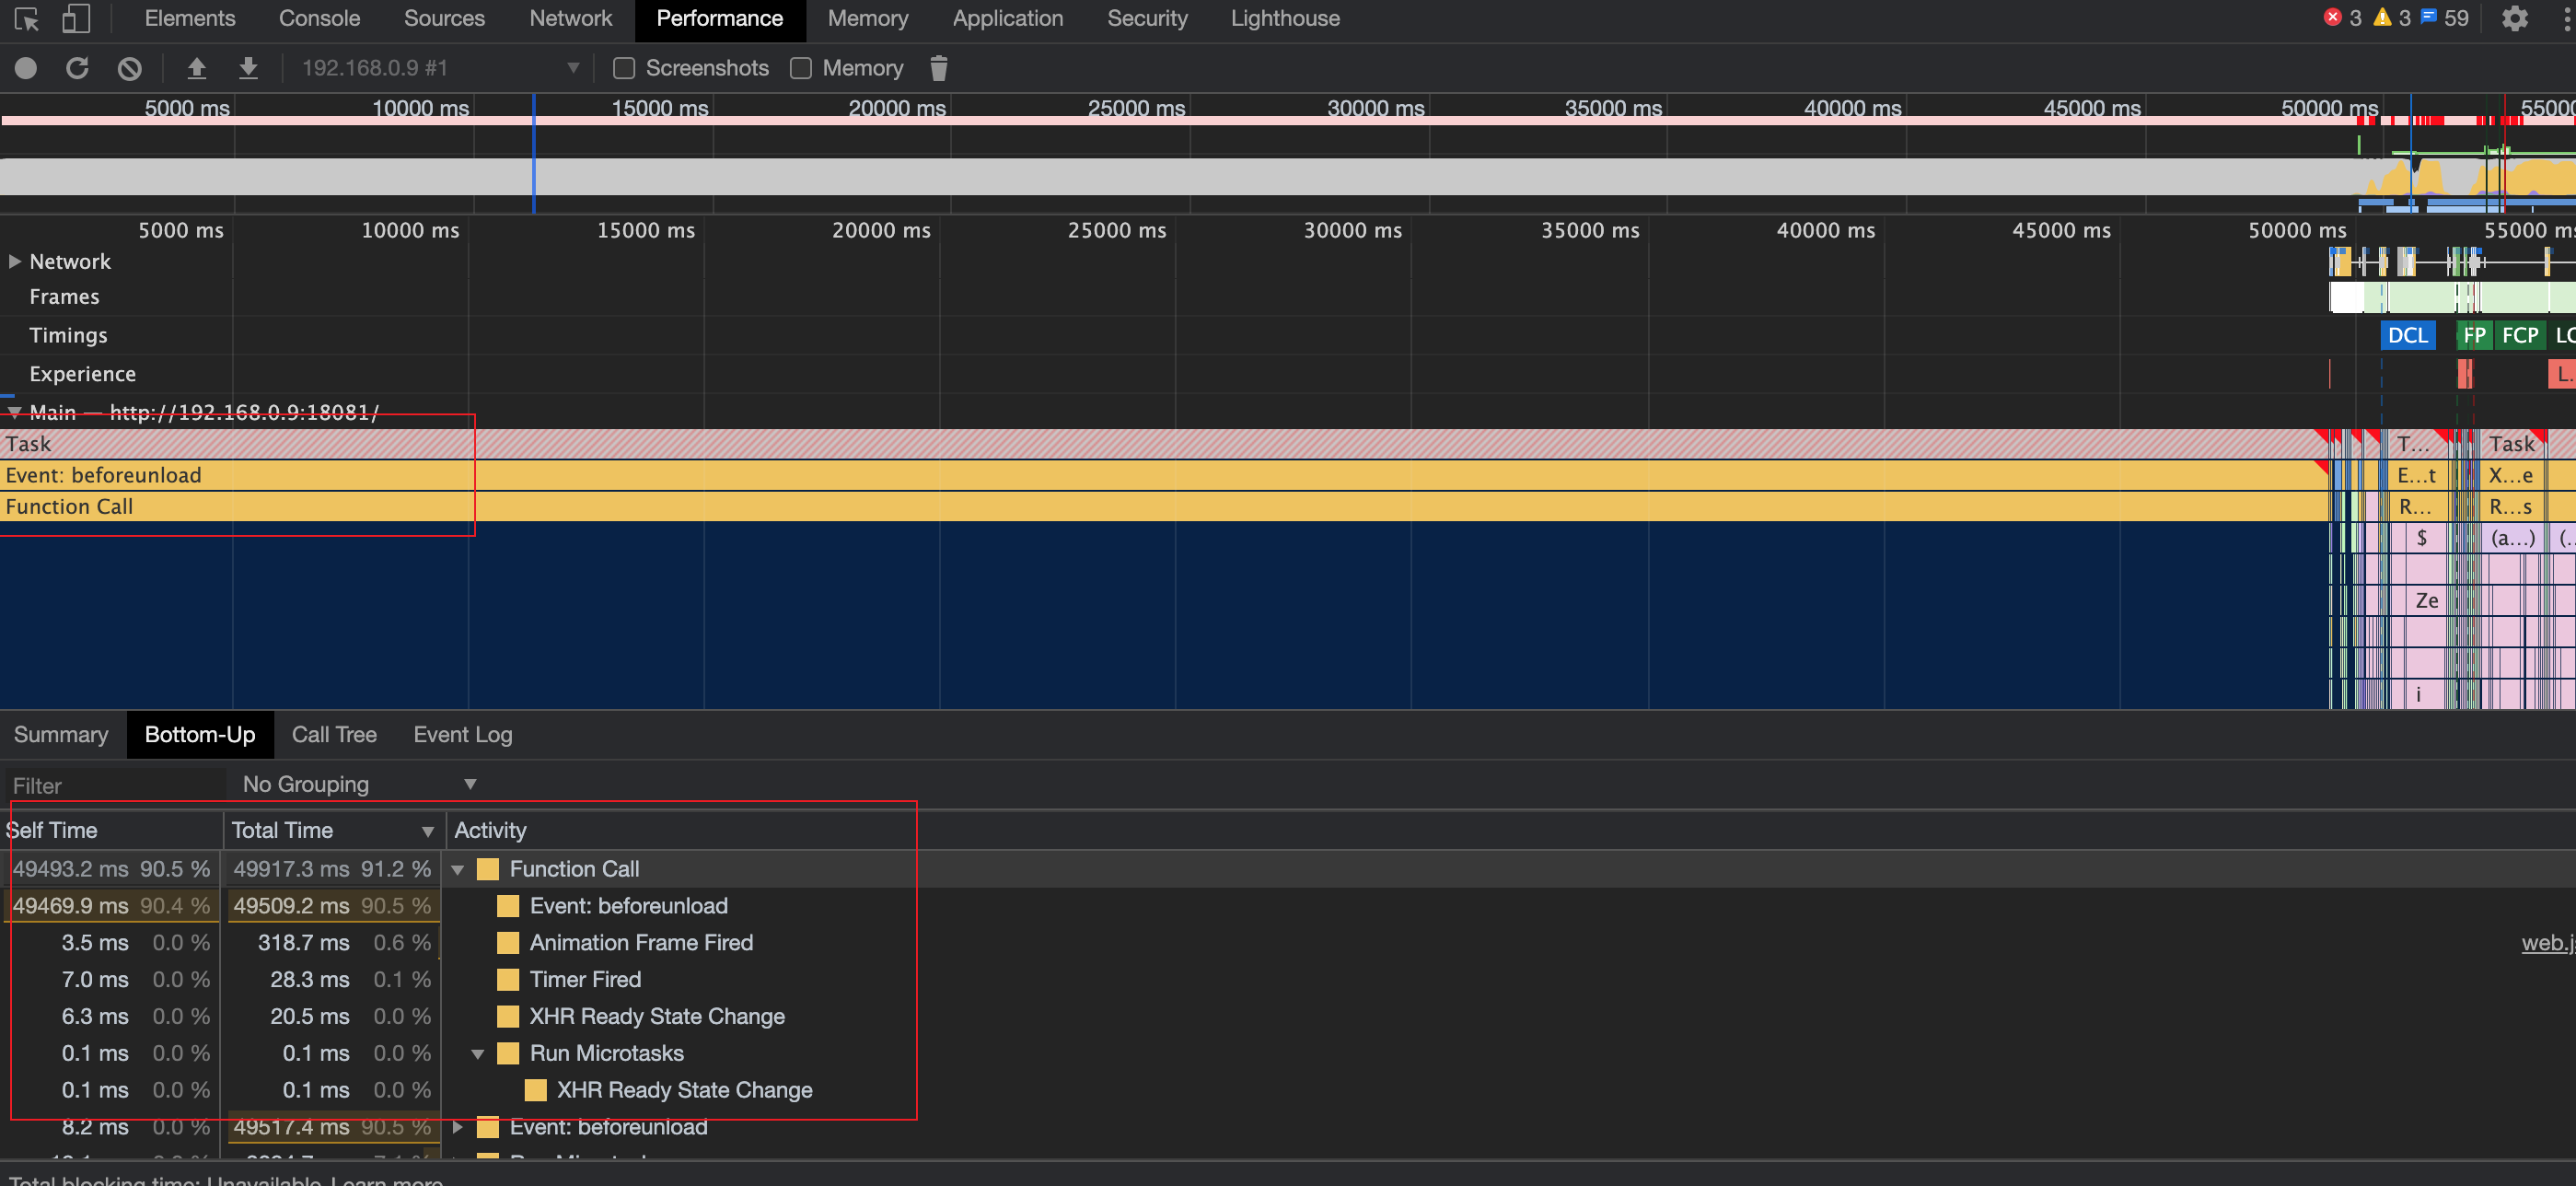2576x1186 pixels.
Task: Open the web.js source link
Action: point(2548,942)
